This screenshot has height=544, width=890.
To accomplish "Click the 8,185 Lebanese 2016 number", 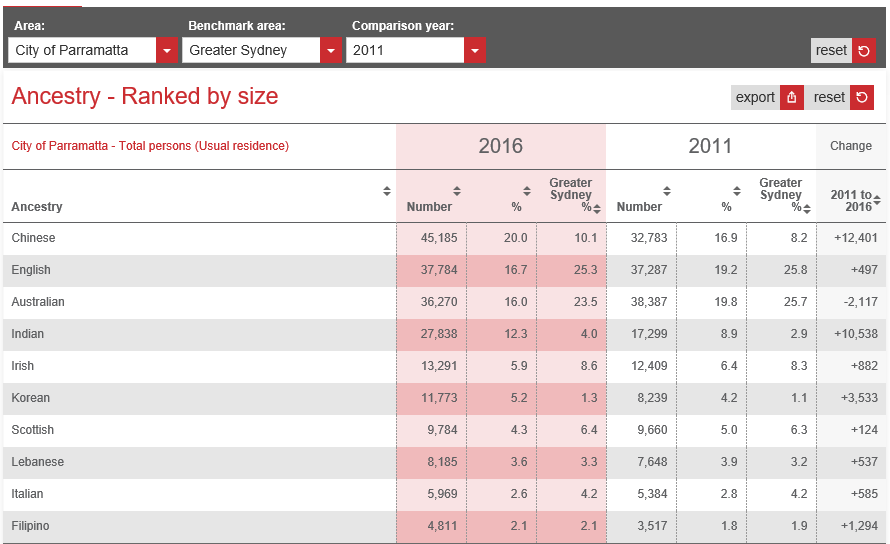I will point(442,462).
